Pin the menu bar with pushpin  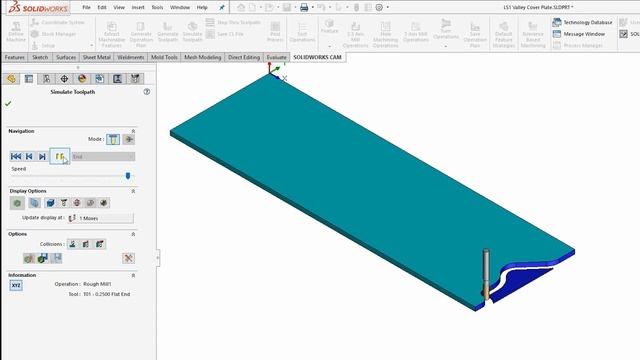point(222,7)
